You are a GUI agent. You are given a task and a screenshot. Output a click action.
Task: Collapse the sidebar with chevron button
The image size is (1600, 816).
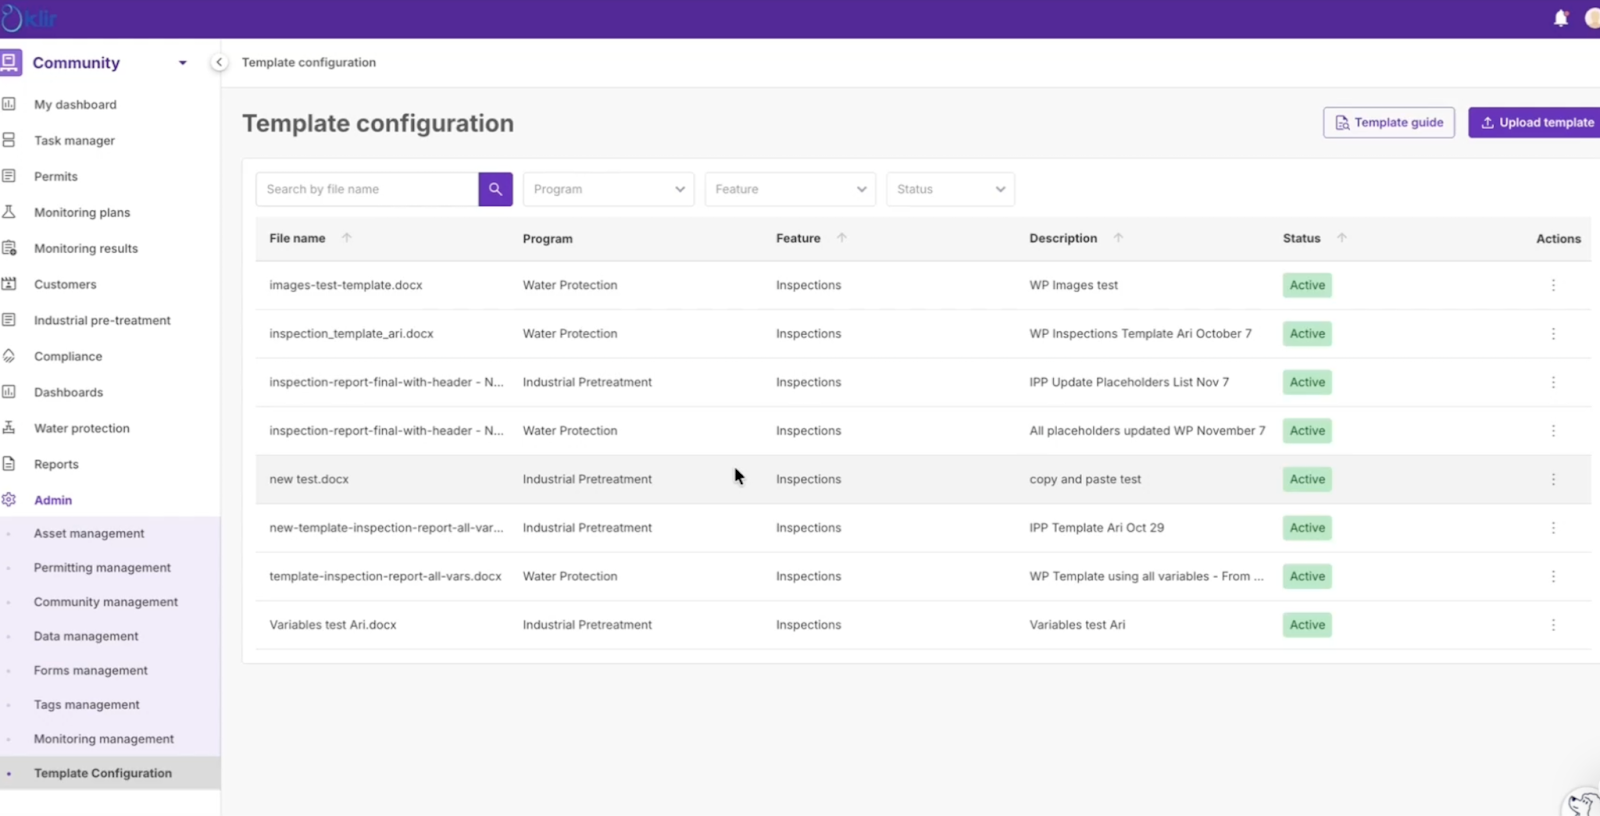pyautogui.click(x=219, y=62)
